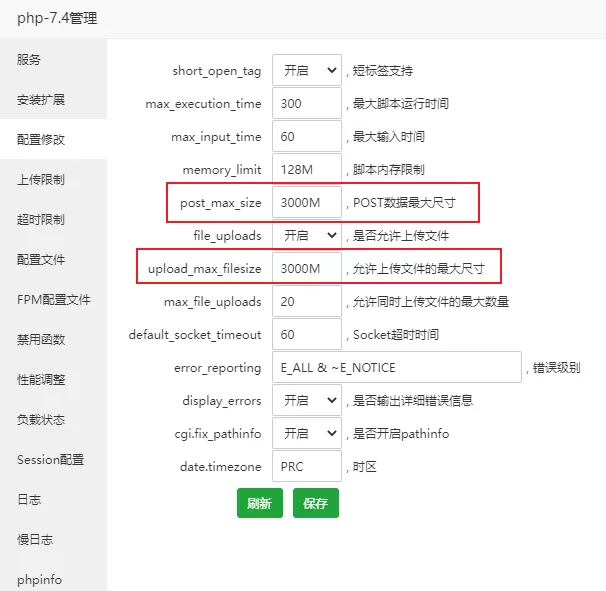Click the max_file_uploads input field
Screen dimensions: 606x591
point(307,301)
